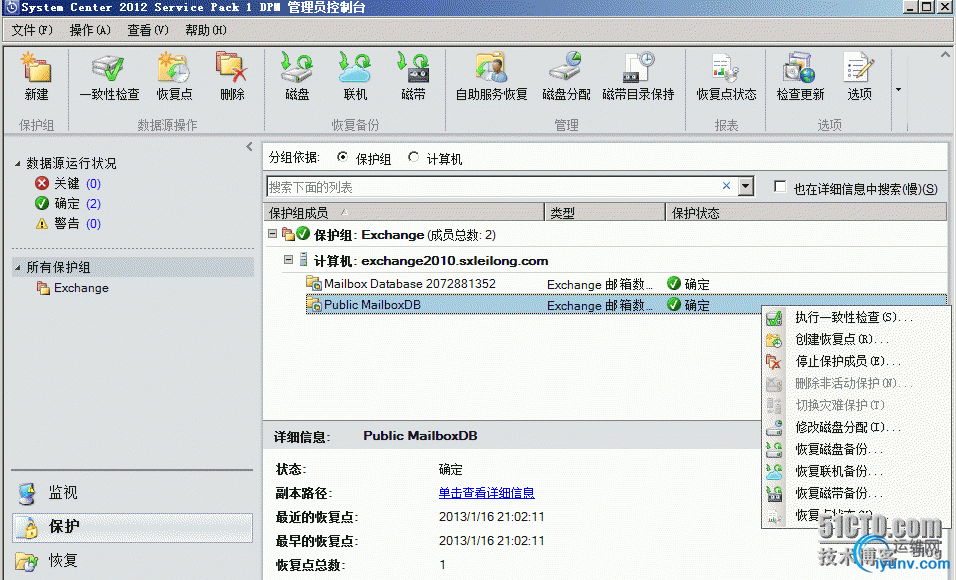The height and width of the screenshot is (580, 956).
Task: Sort by 保护状态 column header
Action: click(806, 212)
